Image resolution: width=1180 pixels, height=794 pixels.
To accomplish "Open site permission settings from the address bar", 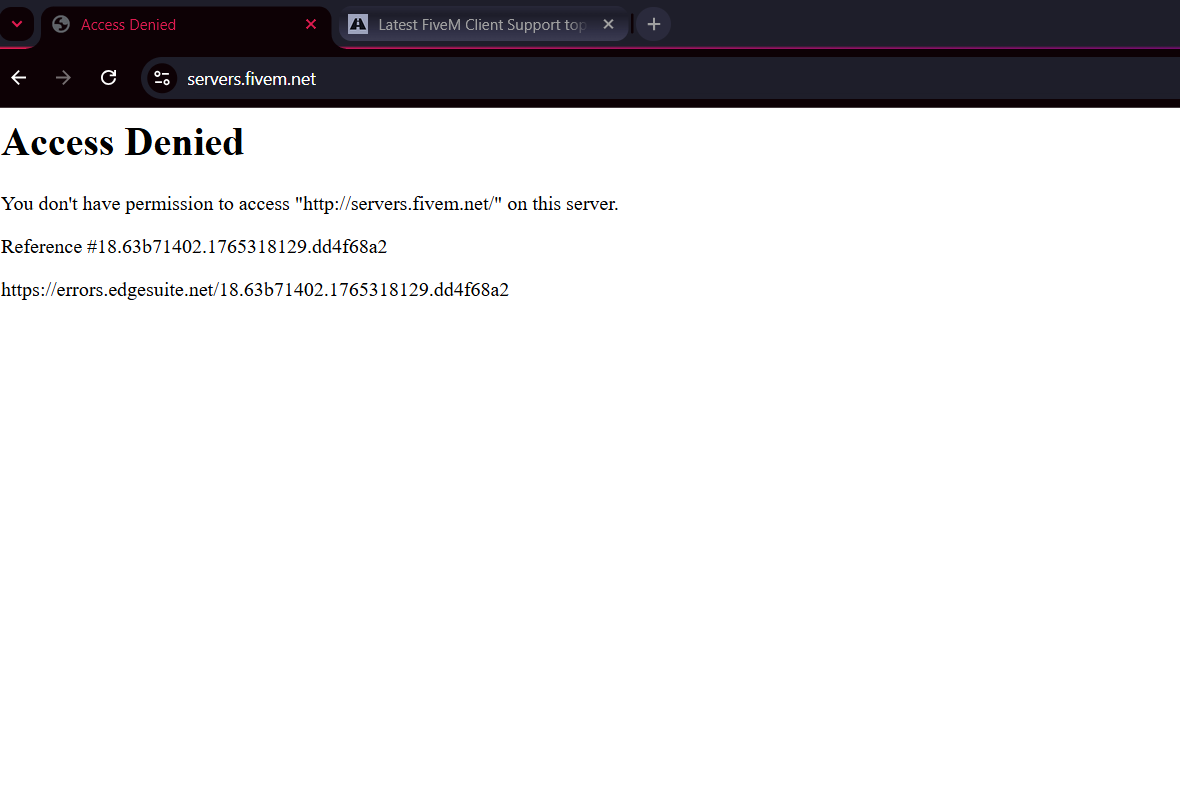I will (161, 78).
